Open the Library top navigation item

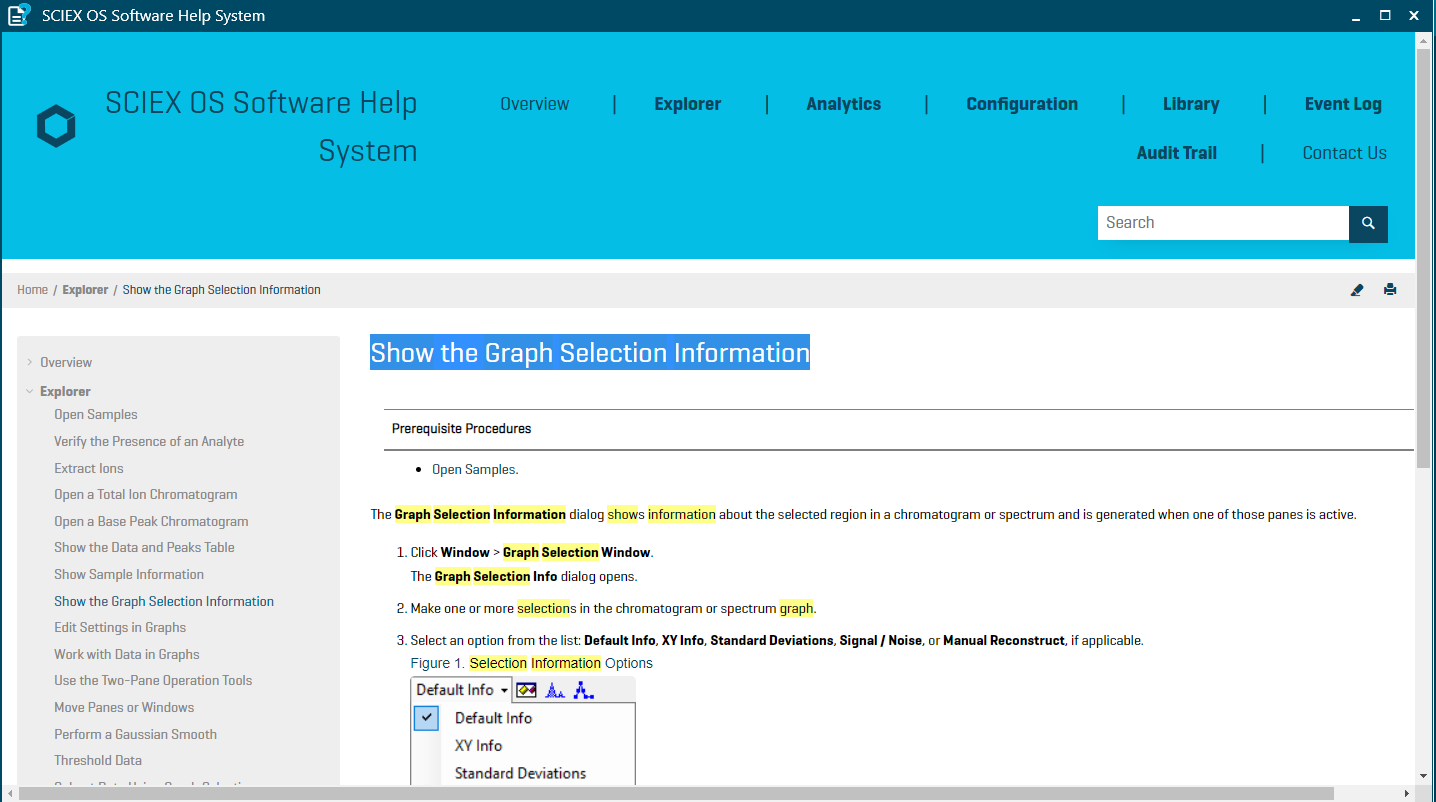(1191, 104)
